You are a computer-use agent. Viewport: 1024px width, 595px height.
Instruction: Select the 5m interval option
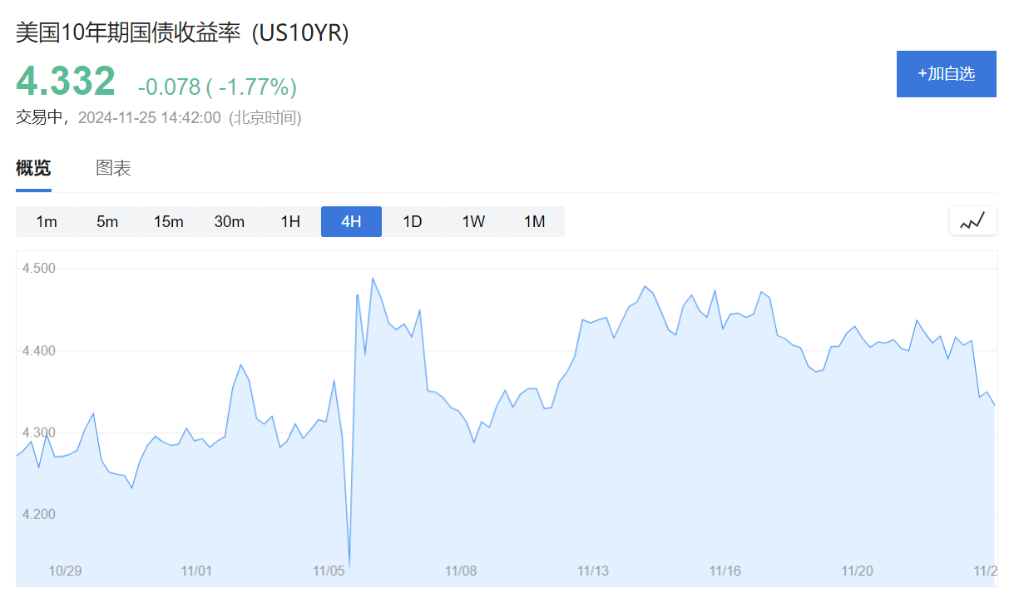pyautogui.click(x=107, y=222)
